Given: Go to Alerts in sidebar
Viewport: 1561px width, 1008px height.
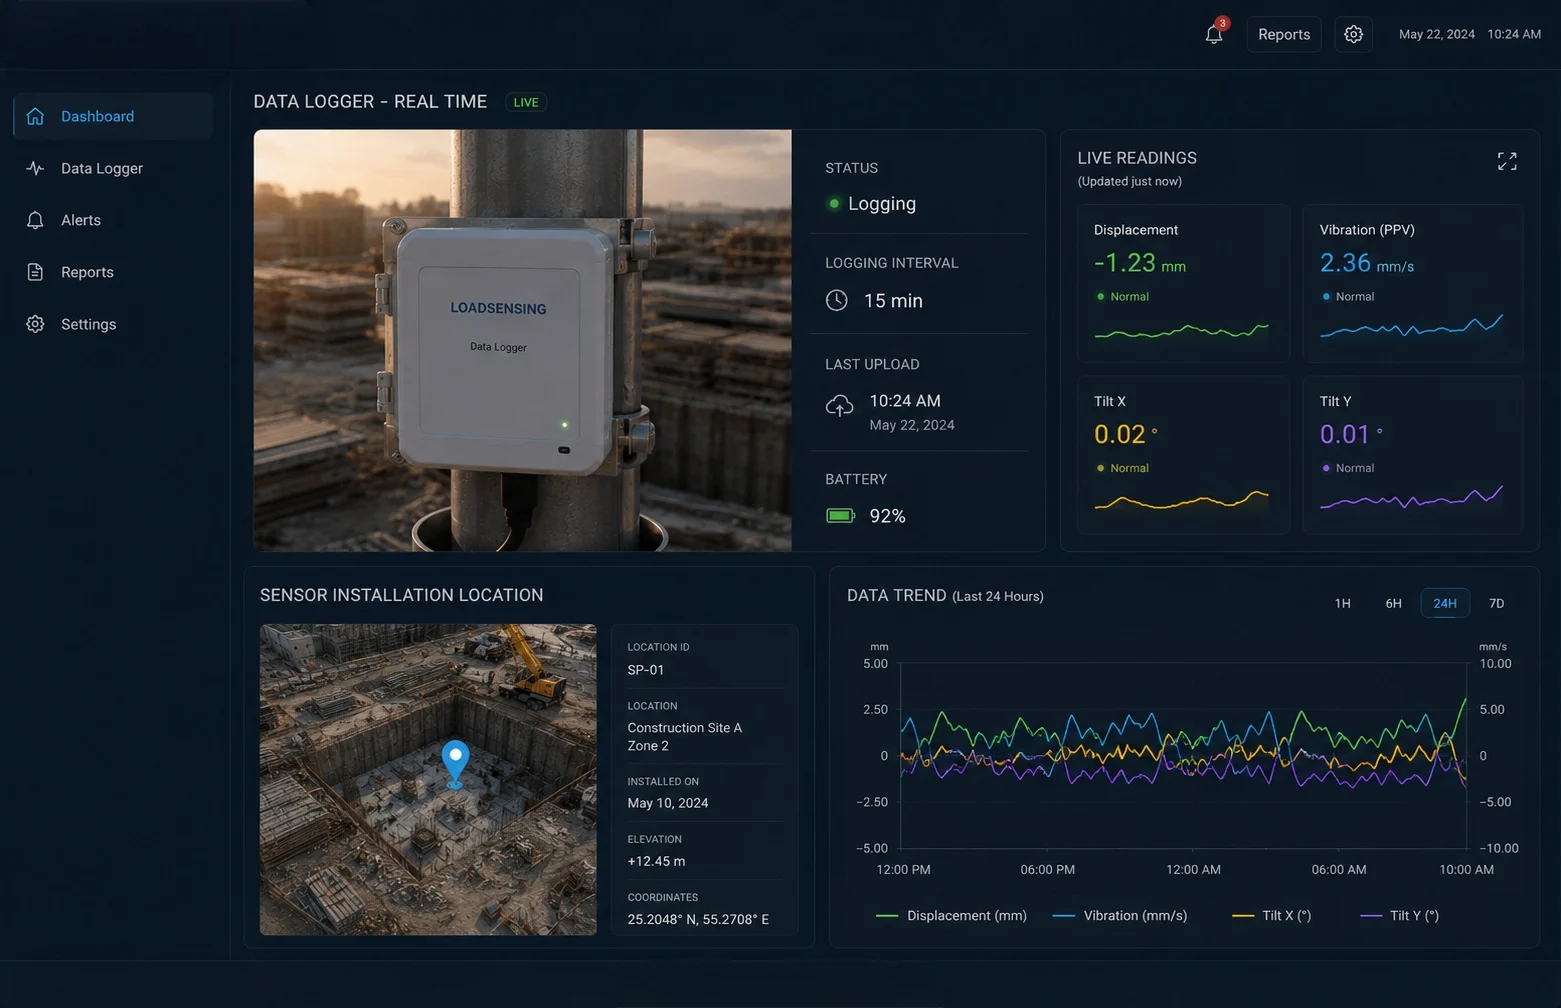Looking at the screenshot, I should coord(113,220).
